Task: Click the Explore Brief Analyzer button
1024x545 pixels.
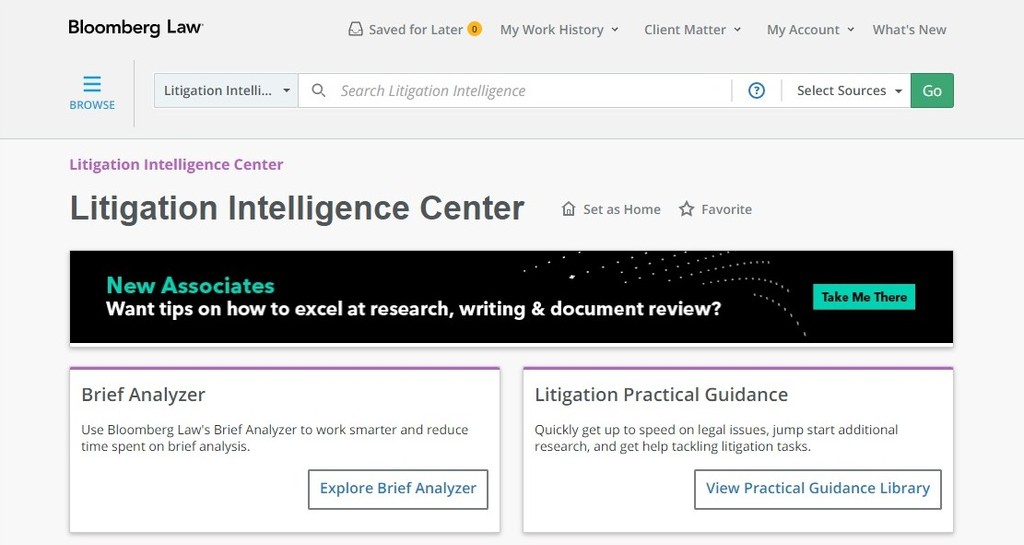Action: tap(398, 489)
